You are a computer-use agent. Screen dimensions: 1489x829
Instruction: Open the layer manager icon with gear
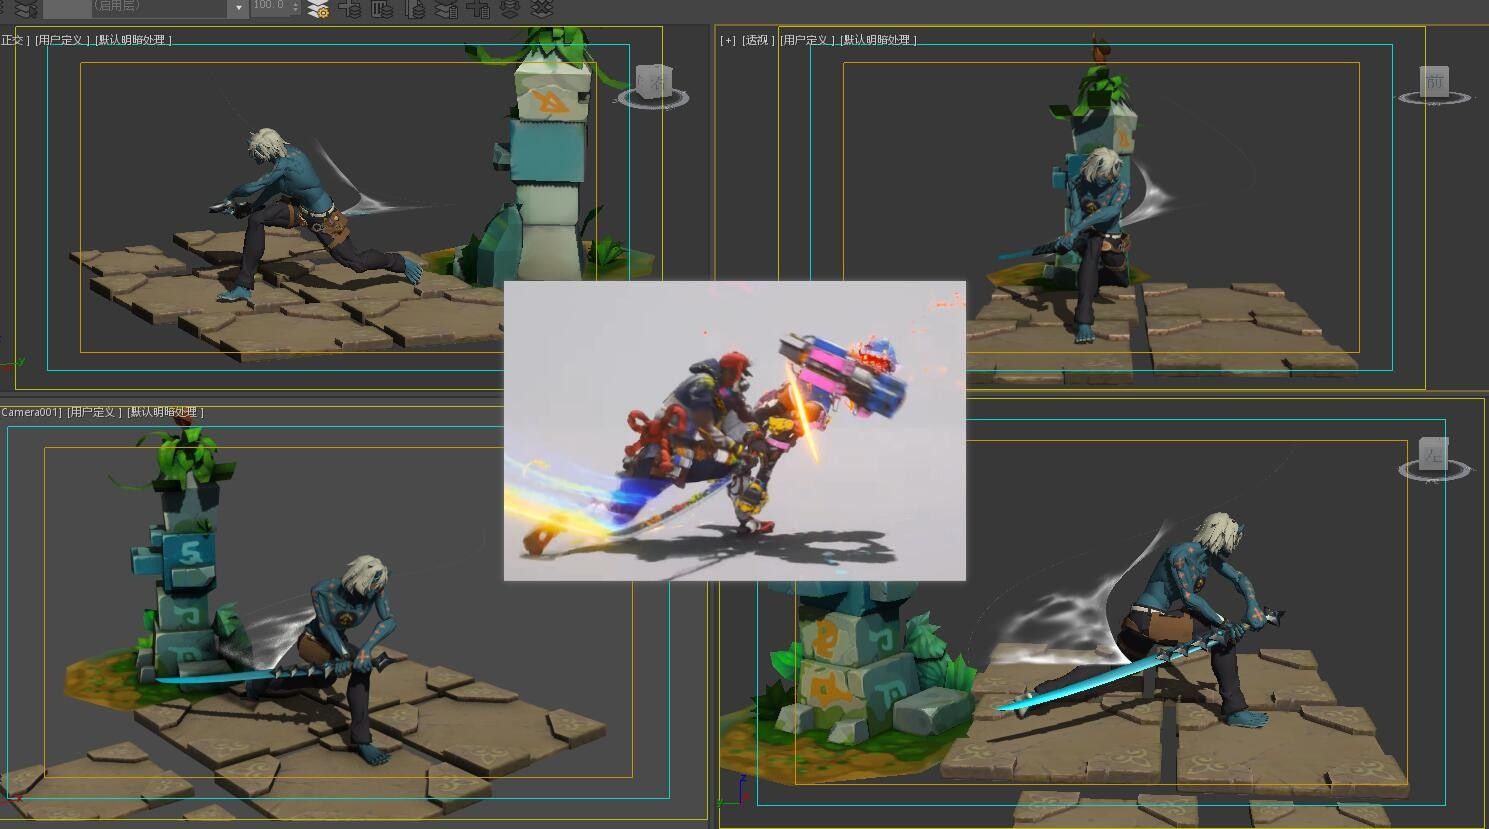(318, 9)
